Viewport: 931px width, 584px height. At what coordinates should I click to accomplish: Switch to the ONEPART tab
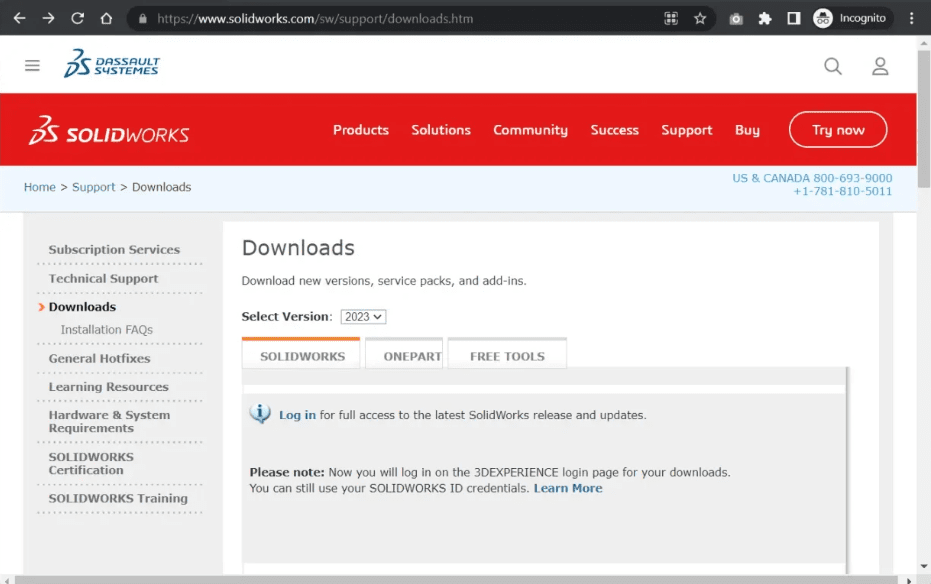404,355
